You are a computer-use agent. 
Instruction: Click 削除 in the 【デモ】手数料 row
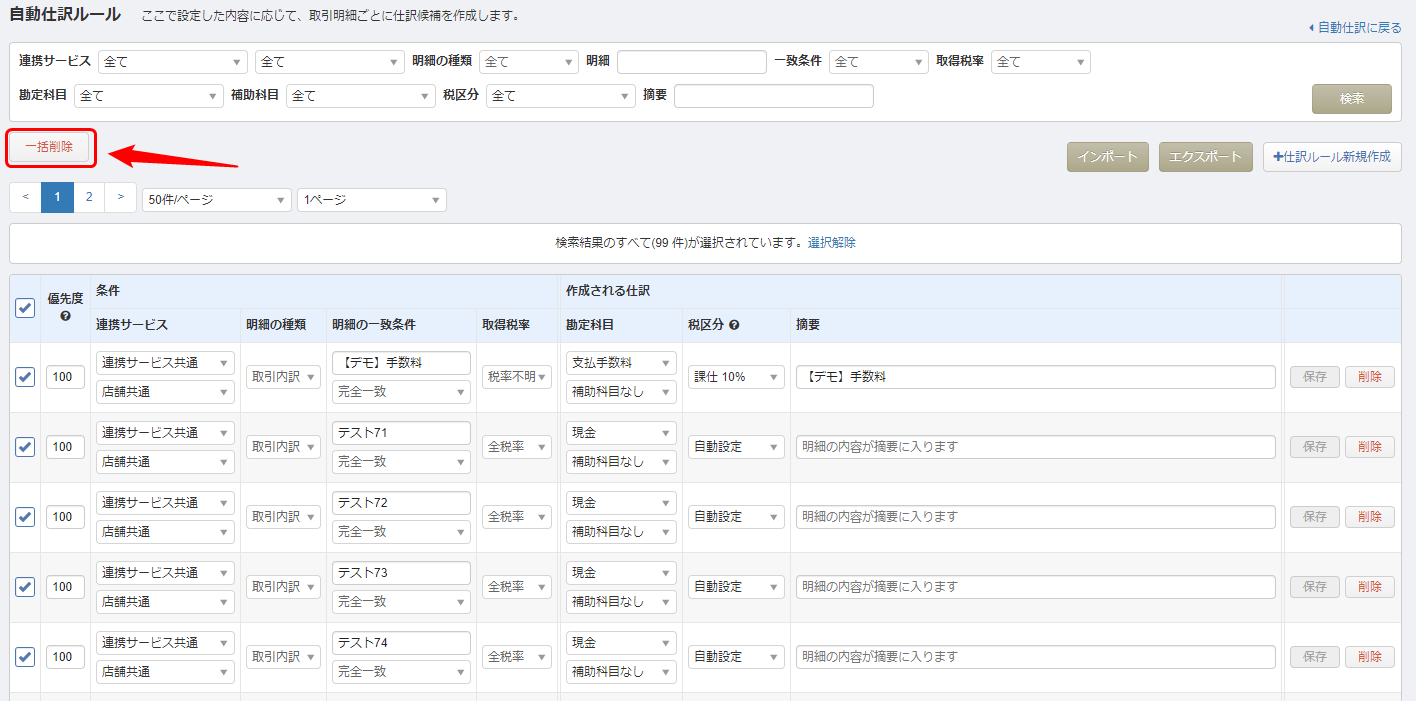1370,377
